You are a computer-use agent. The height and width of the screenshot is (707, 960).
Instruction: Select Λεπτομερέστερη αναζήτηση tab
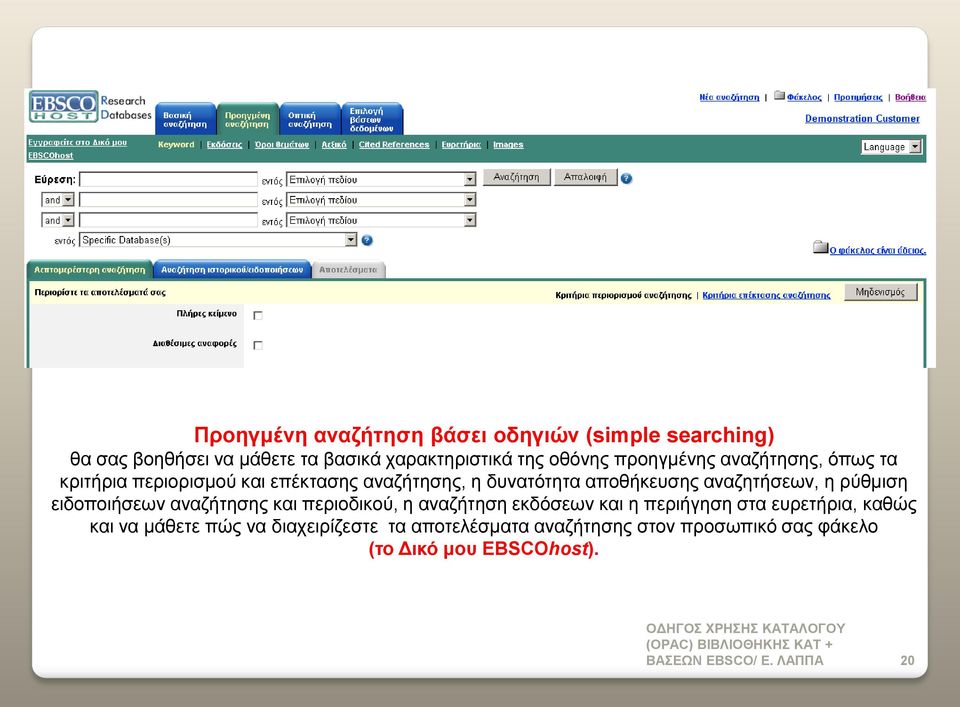click(x=89, y=269)
